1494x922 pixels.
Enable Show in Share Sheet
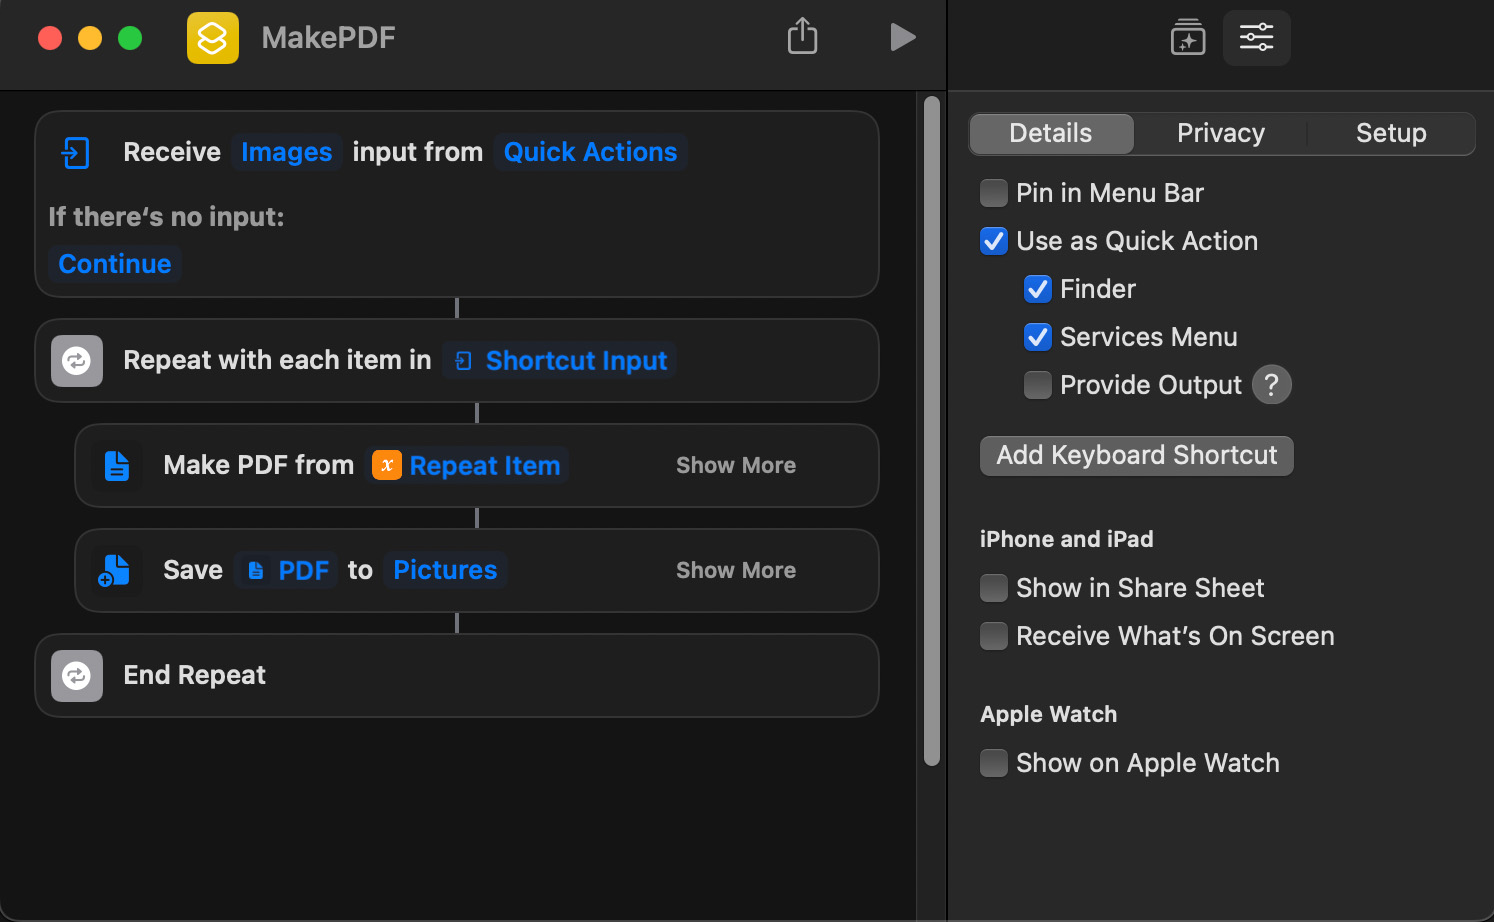coord(994,588)
